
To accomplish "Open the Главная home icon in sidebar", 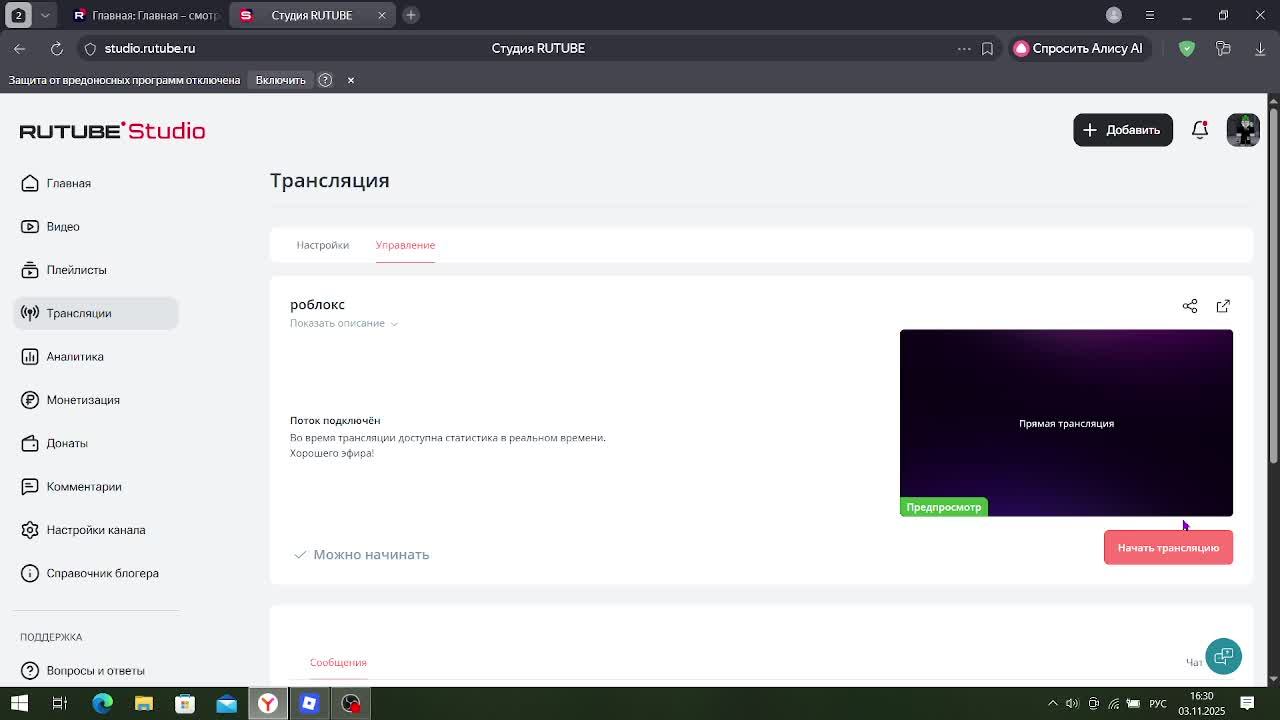I will (x=30, y=183).
